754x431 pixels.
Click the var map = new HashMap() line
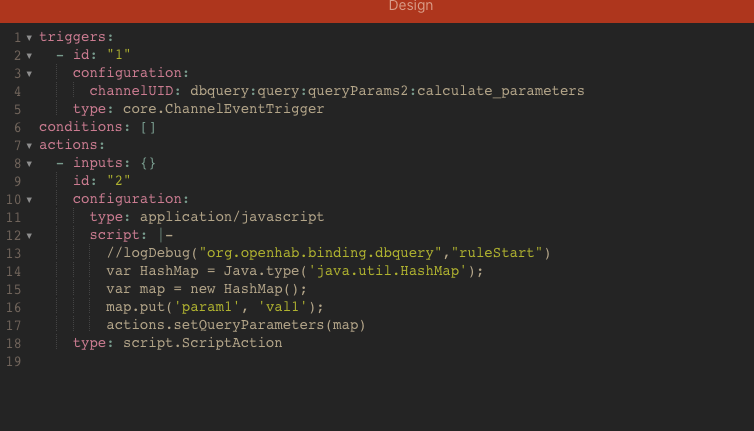click(x=207, y=289)
